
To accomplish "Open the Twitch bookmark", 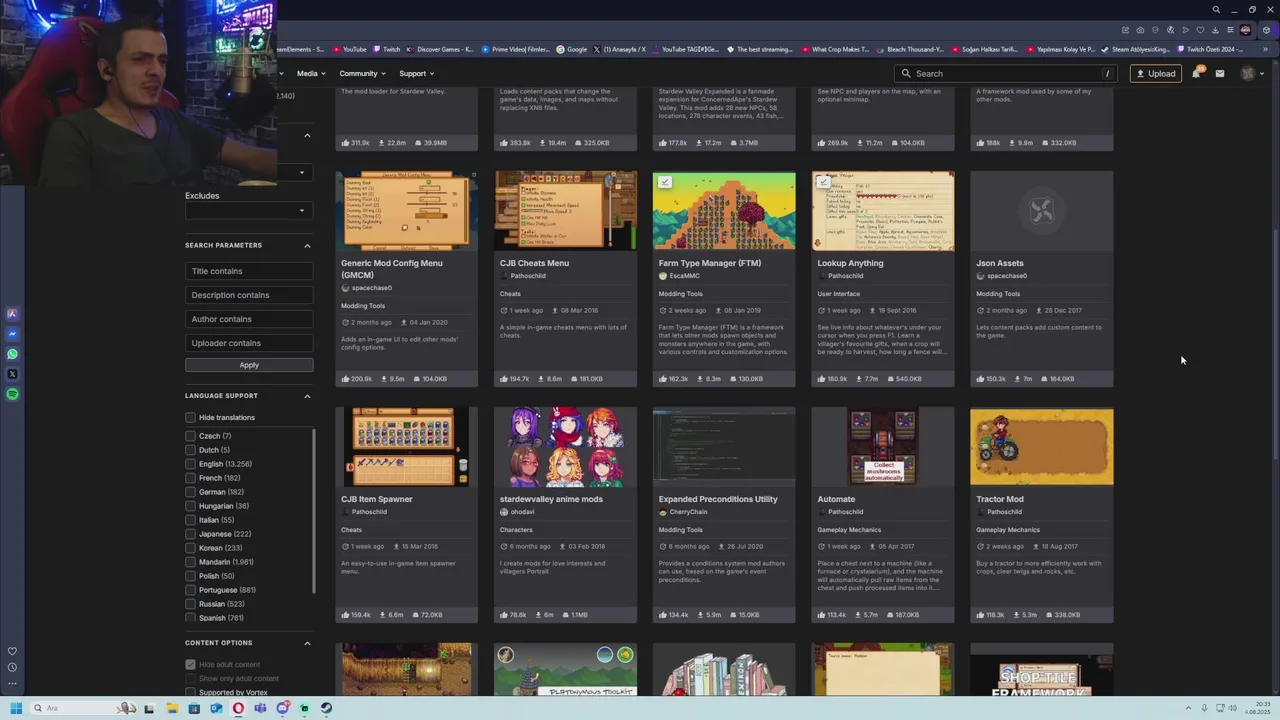I will click(387, 49).
